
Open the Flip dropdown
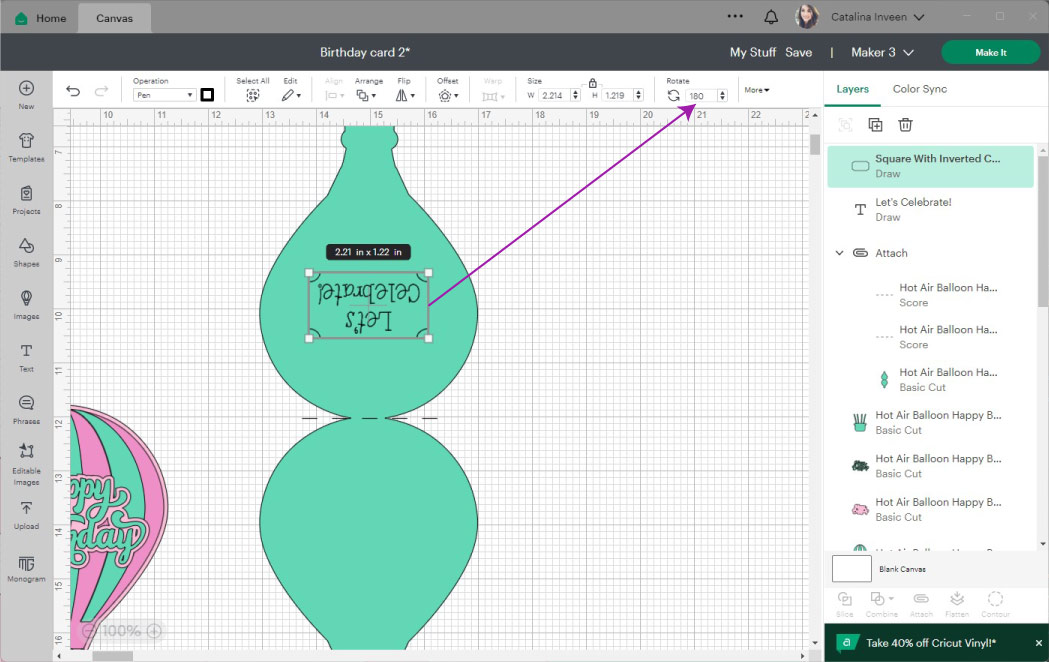pyautogui.click(x=405, y=96)
